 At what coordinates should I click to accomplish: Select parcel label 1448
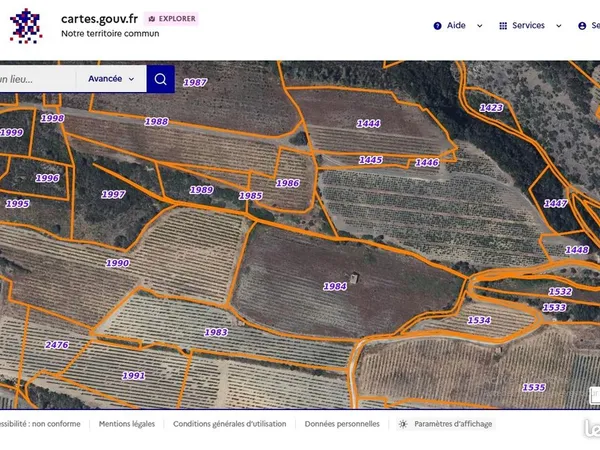click(577, 250)
